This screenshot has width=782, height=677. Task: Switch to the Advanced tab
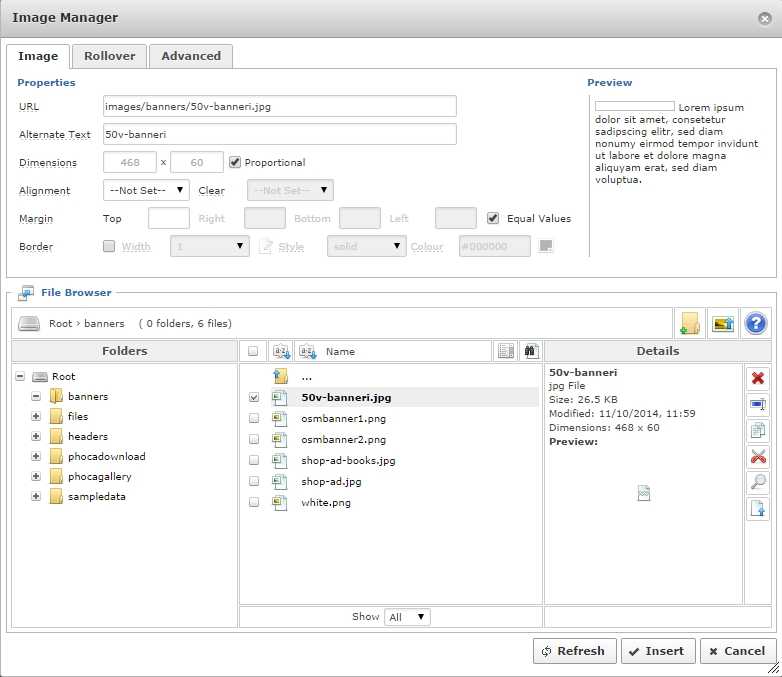[x=191, y=56]
